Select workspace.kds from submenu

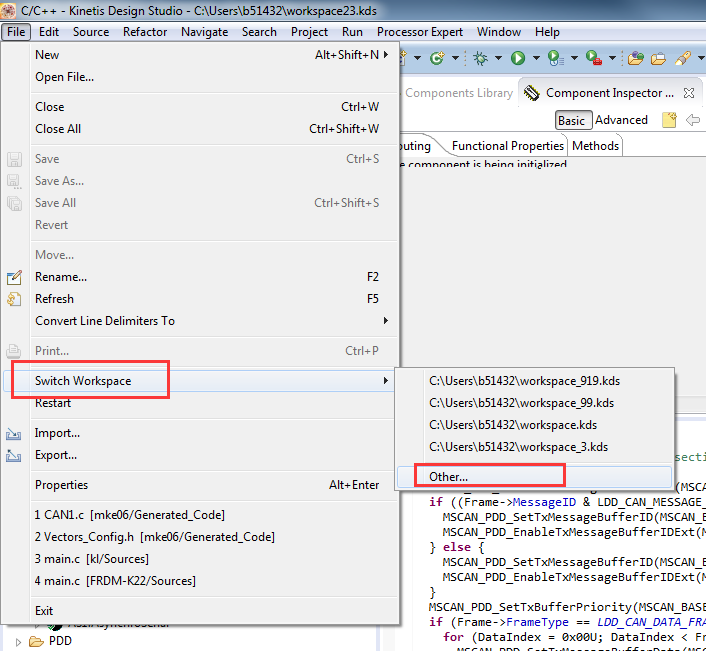534,425
